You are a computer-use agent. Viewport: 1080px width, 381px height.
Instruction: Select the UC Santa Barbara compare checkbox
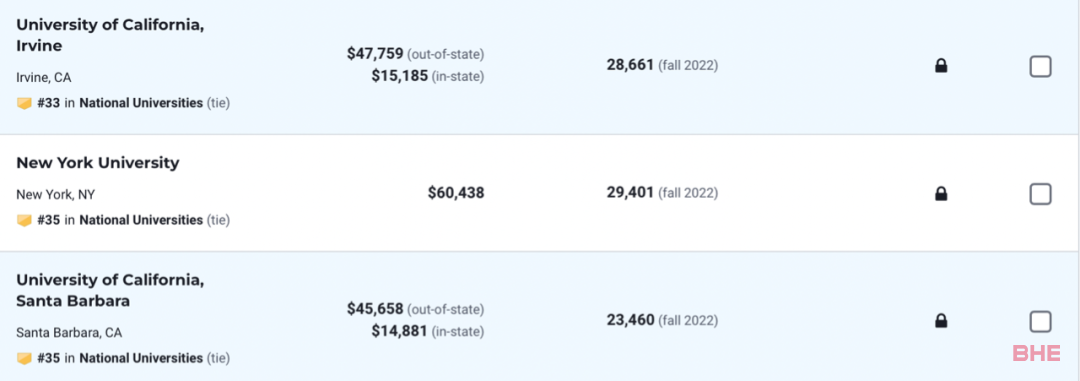pos(1040,321)
